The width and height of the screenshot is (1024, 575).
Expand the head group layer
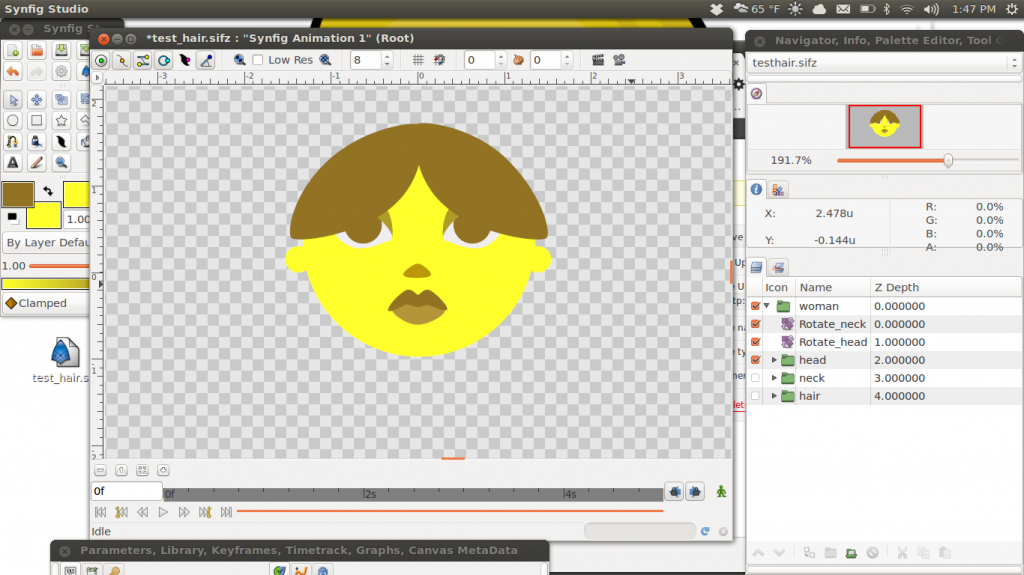click(x=775, y=360)
